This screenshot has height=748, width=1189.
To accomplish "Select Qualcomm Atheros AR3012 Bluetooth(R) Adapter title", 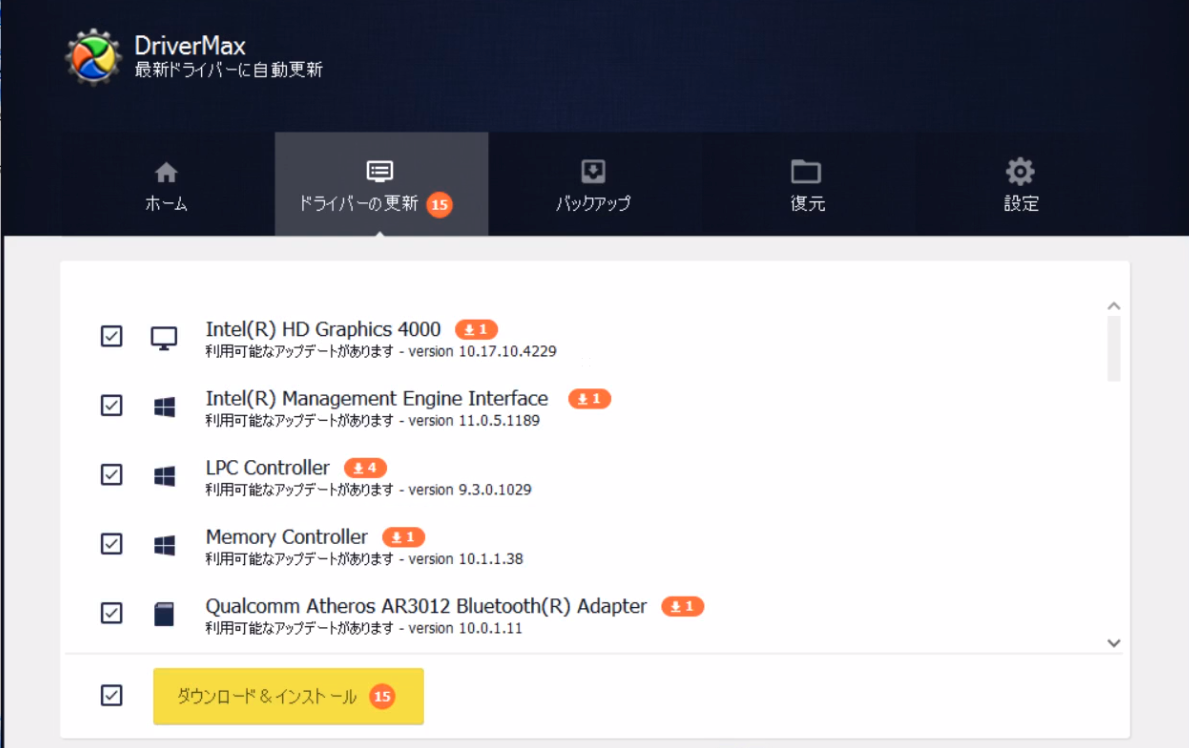I will [x=426, y=606].
